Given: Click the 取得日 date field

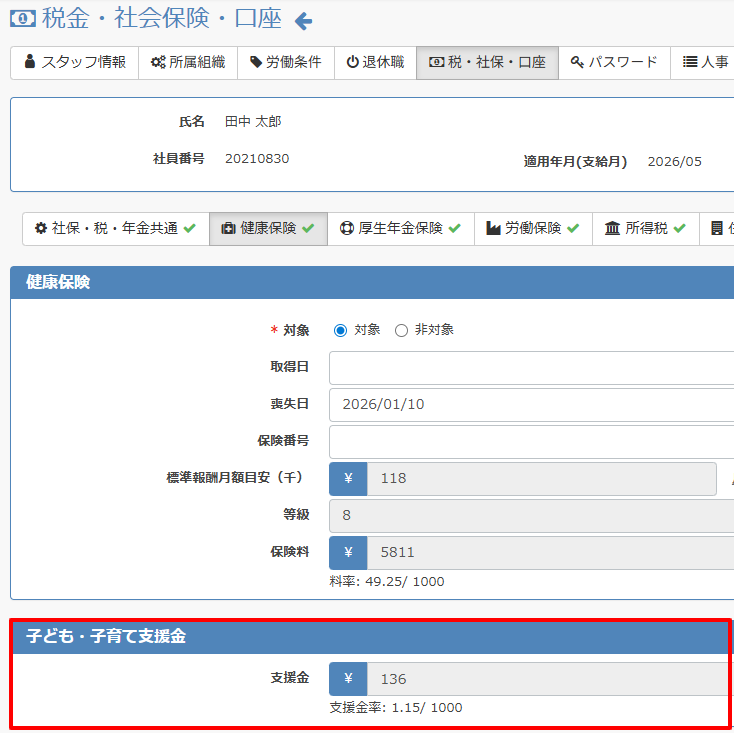Looking at the screenshot, I should click(530, 367).
